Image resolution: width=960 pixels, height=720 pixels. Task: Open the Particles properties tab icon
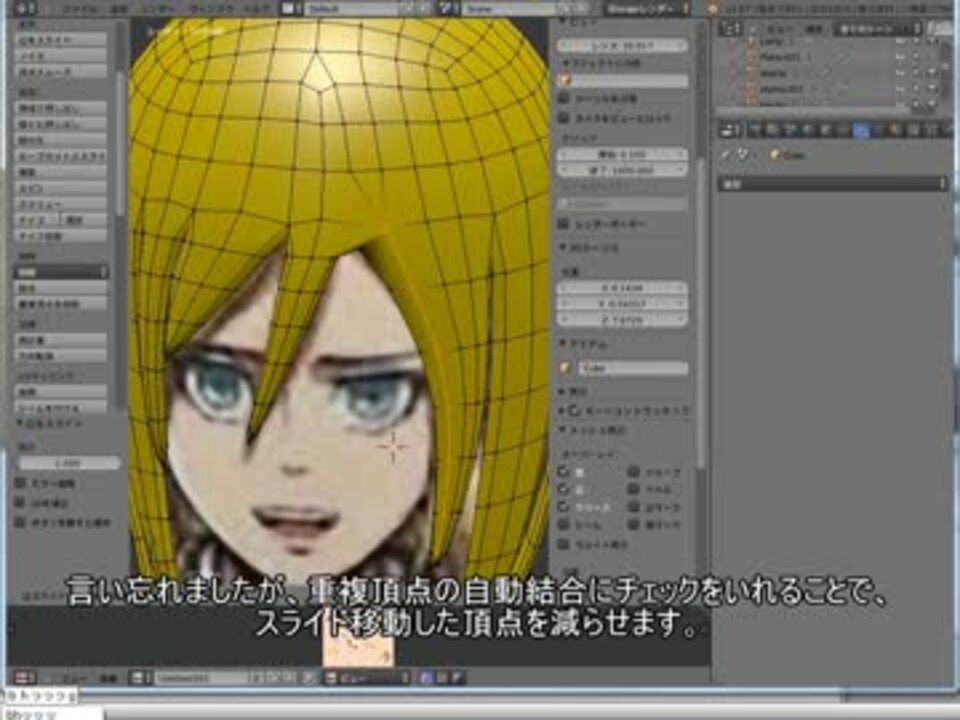pyautogui.click(x=932, y=130)
